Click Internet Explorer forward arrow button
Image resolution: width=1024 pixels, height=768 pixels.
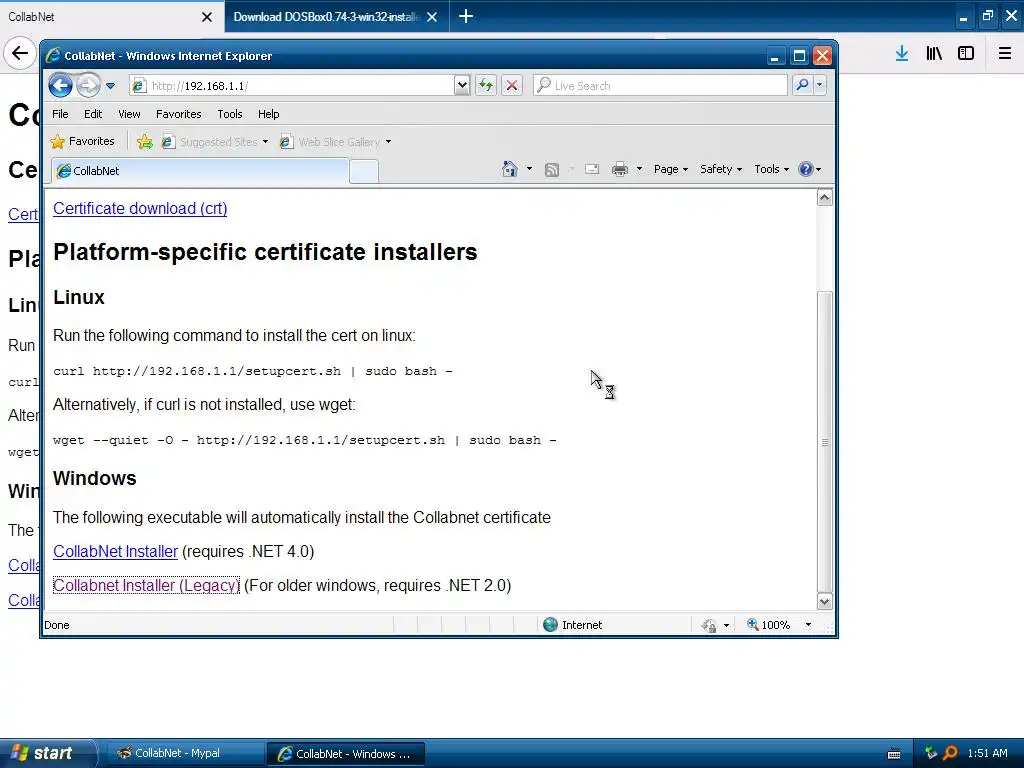88,86
